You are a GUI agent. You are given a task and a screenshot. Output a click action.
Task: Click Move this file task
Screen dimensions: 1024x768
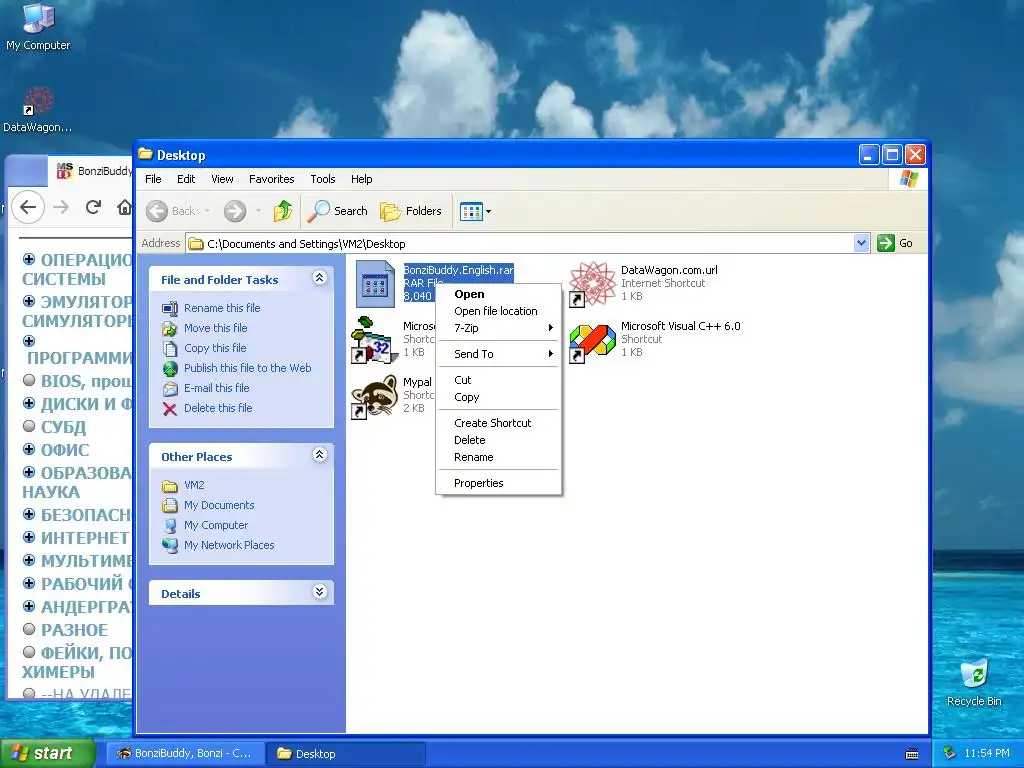pyautogui.click(x=216, y=328)
